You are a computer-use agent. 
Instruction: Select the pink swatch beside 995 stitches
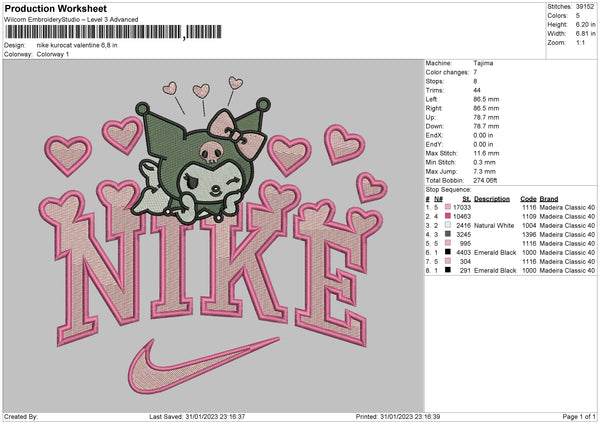click(448, 243)
